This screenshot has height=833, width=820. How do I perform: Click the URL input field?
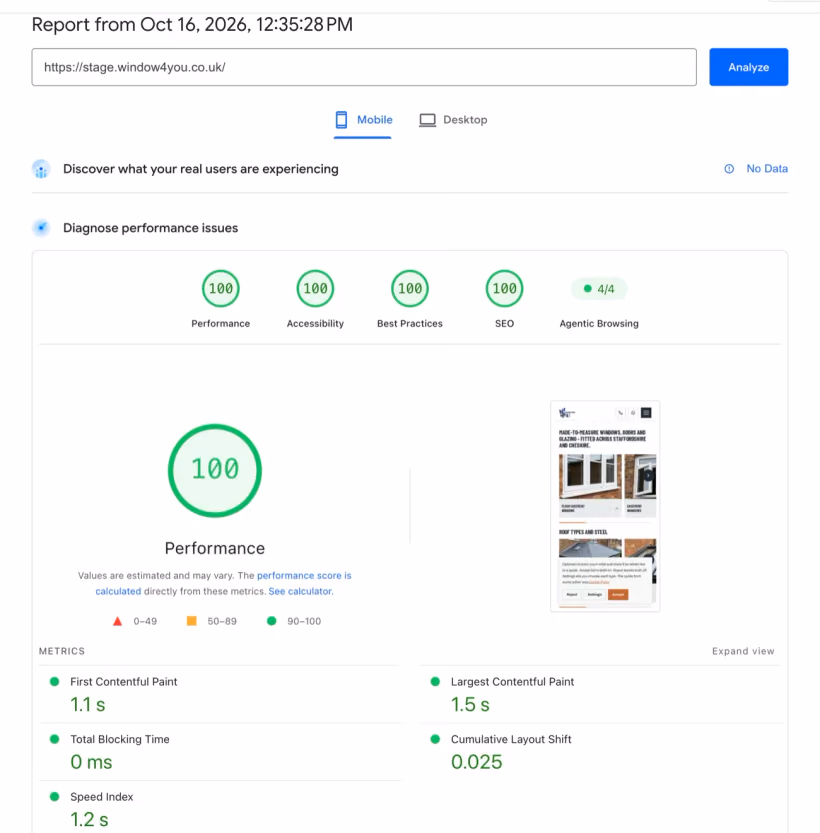click(x=364, y=67)
